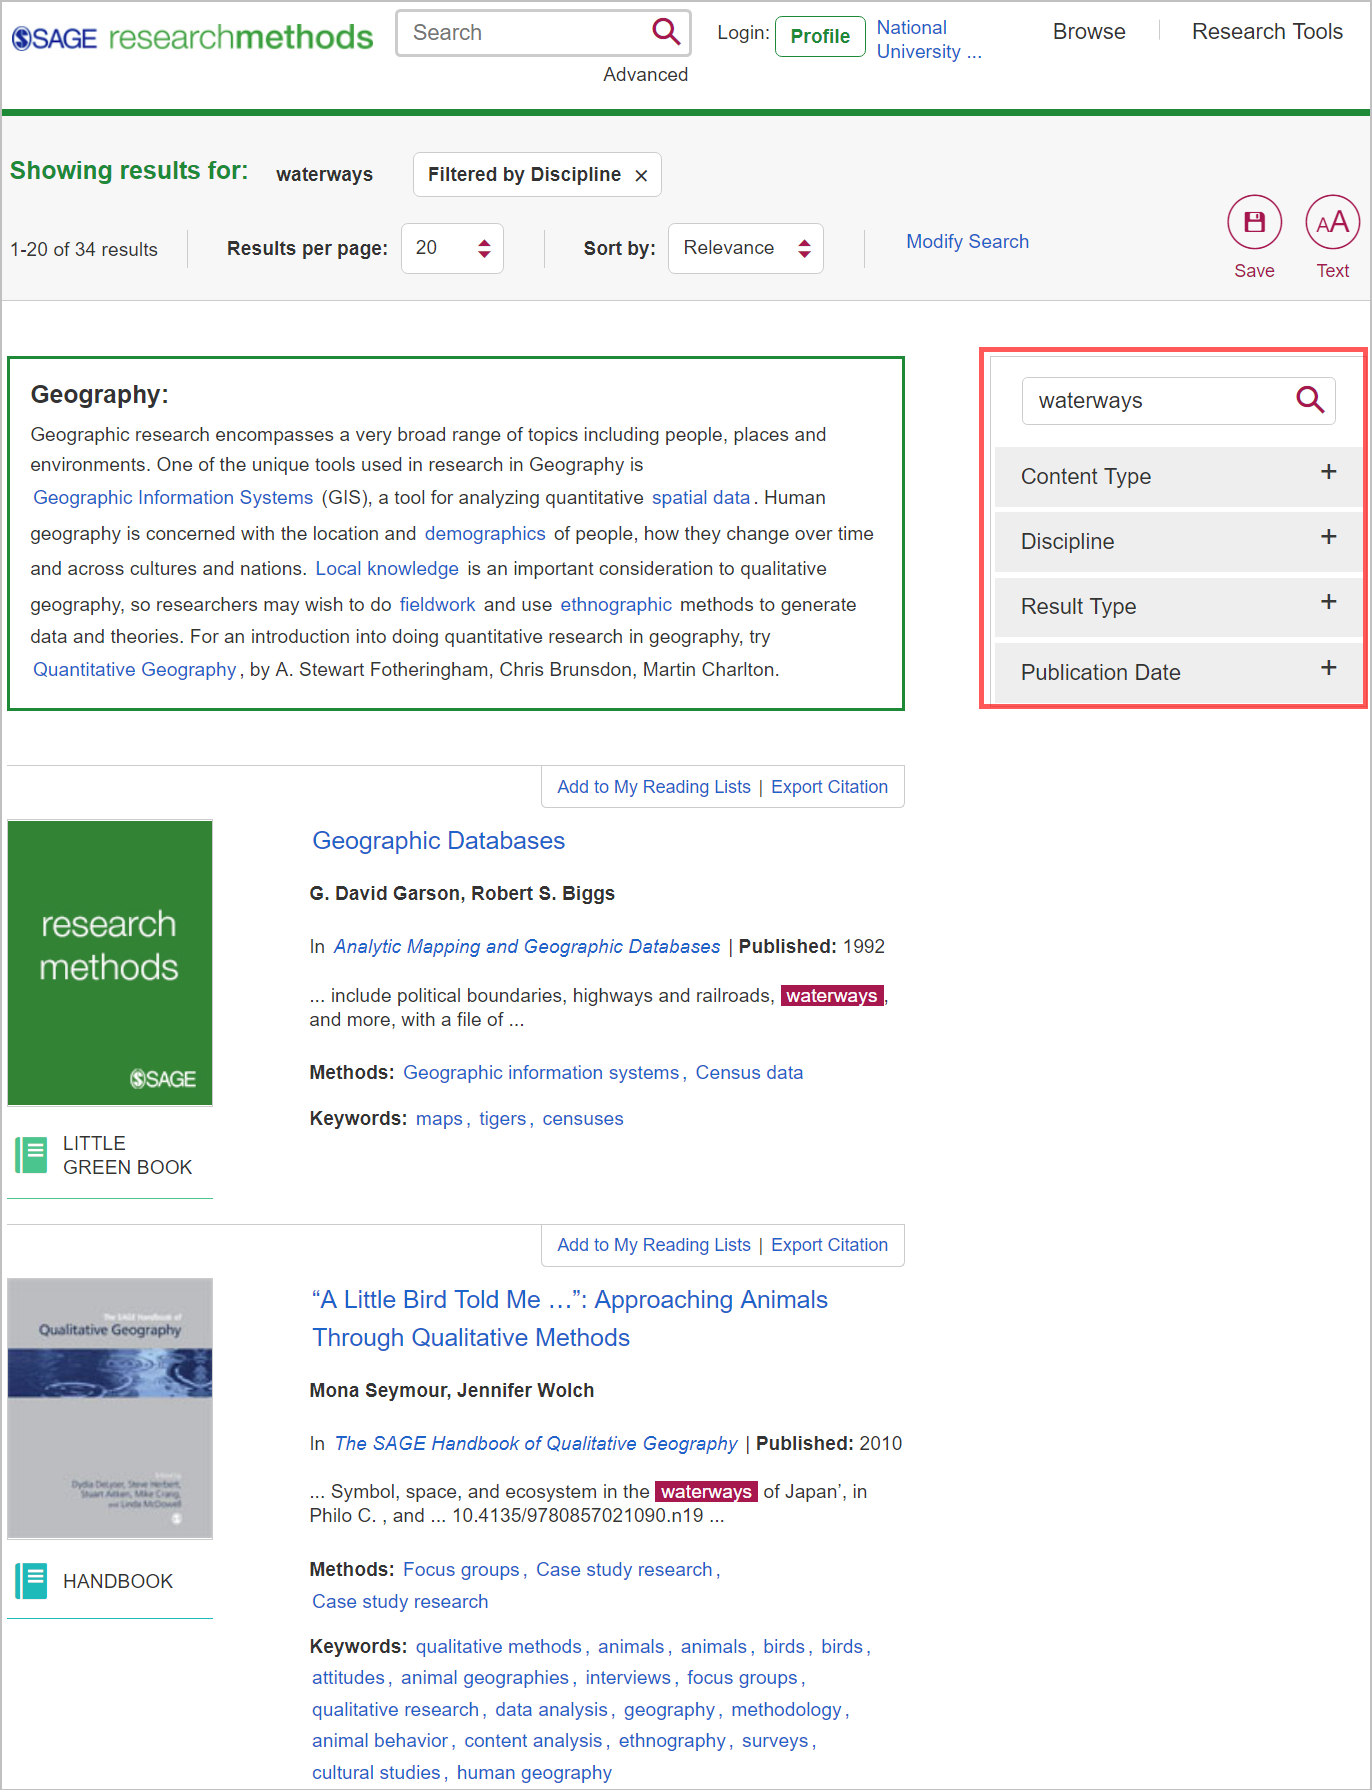Expand the Discipline filter
This screenshot has width=1372, height=1790.
[x=1178, y=541]
